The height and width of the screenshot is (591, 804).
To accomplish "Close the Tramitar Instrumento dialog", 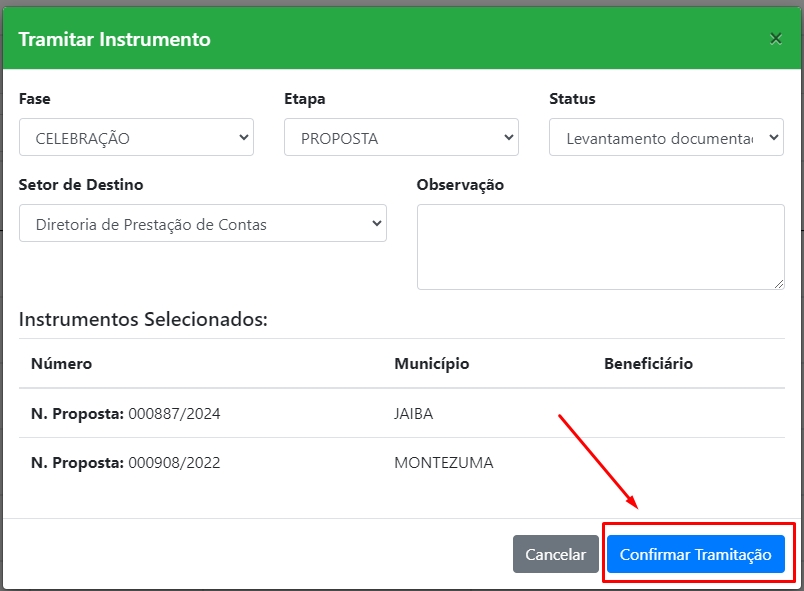I will click(x=775, y=39).
